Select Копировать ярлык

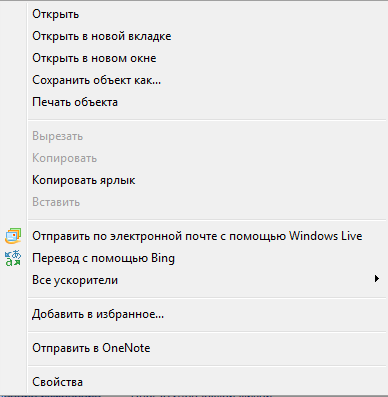click(x=207, y=180)
